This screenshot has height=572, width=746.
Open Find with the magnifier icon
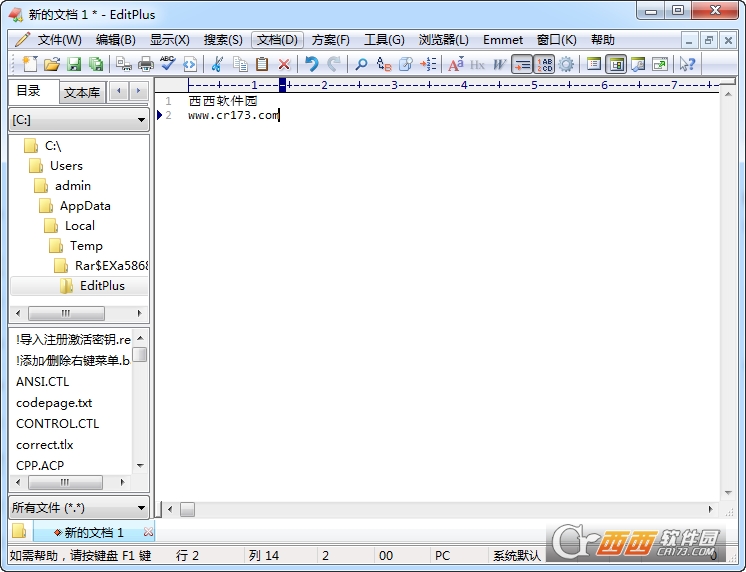click(361, 64)
